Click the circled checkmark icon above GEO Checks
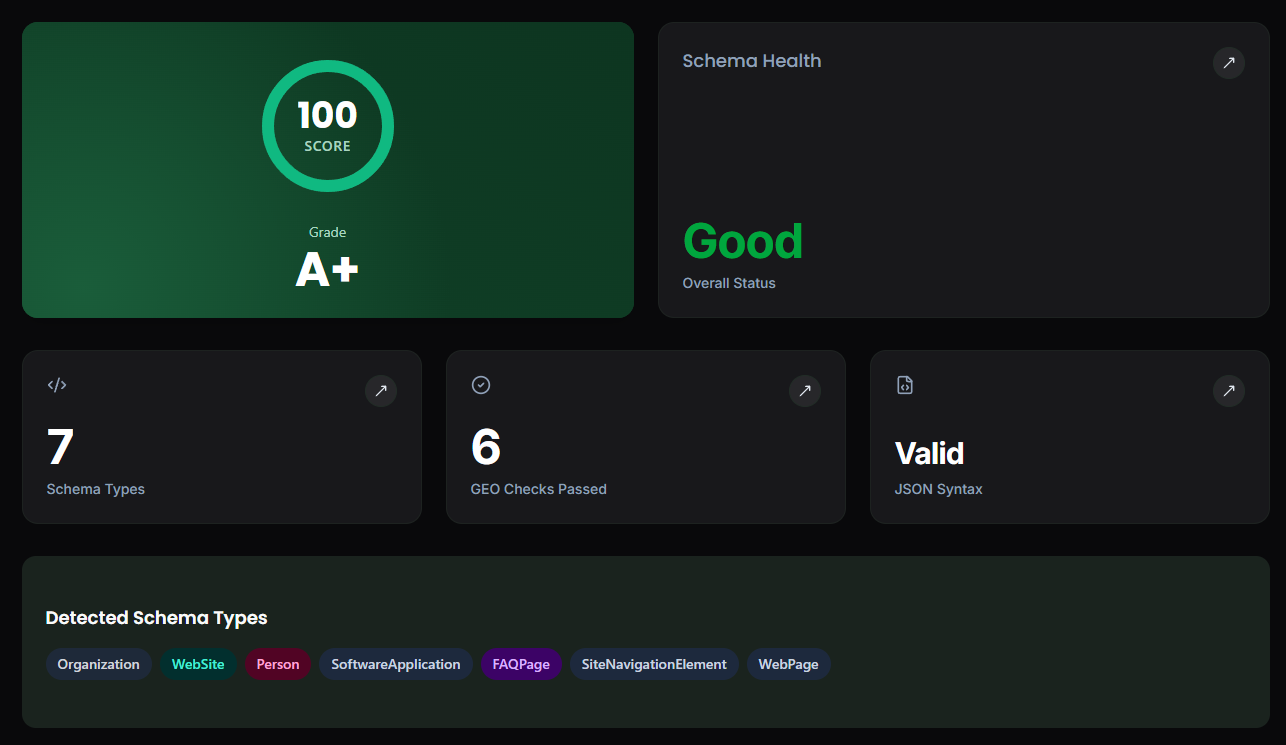Screen dimensions: 1286x745 pos(481,384)
